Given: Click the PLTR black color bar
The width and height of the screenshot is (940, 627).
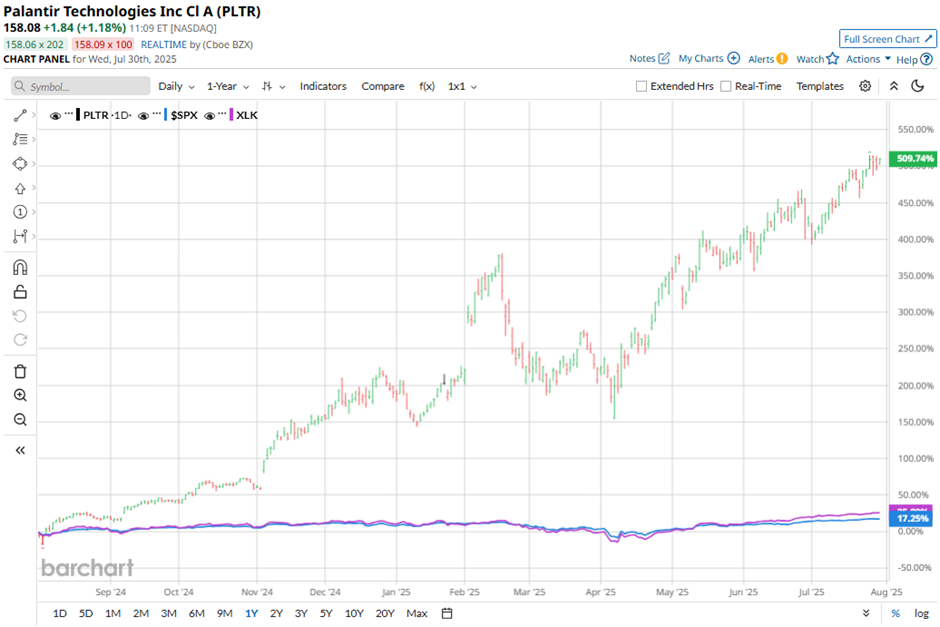Looking at the screenshot, I should point(78,115).
